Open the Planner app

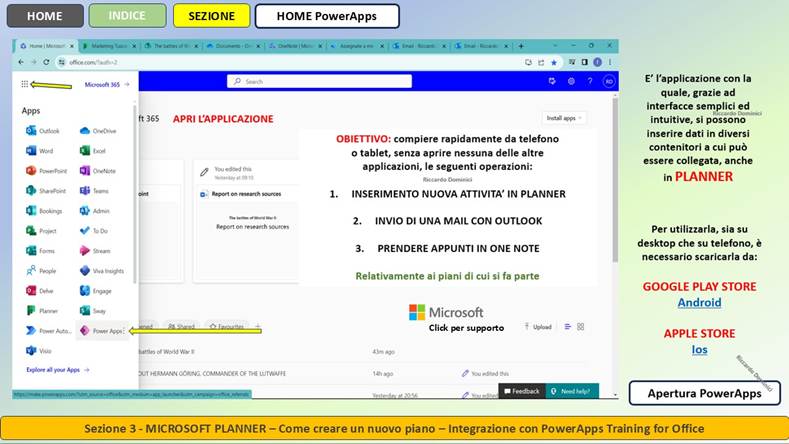[42, 311]
